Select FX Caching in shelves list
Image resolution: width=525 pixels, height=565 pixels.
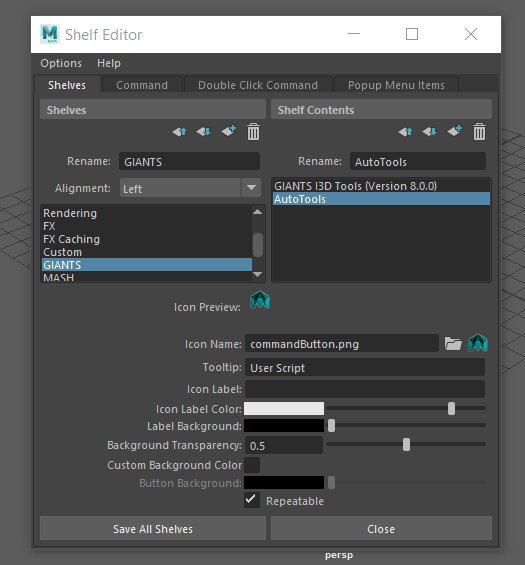(147, 239)
